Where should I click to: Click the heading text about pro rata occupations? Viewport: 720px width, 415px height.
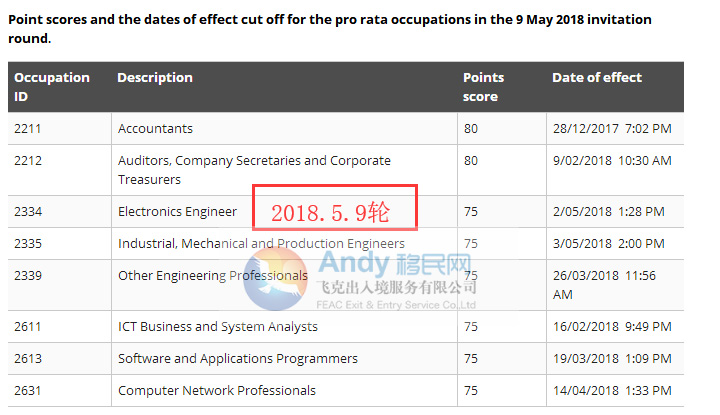(x=330, y=29)
